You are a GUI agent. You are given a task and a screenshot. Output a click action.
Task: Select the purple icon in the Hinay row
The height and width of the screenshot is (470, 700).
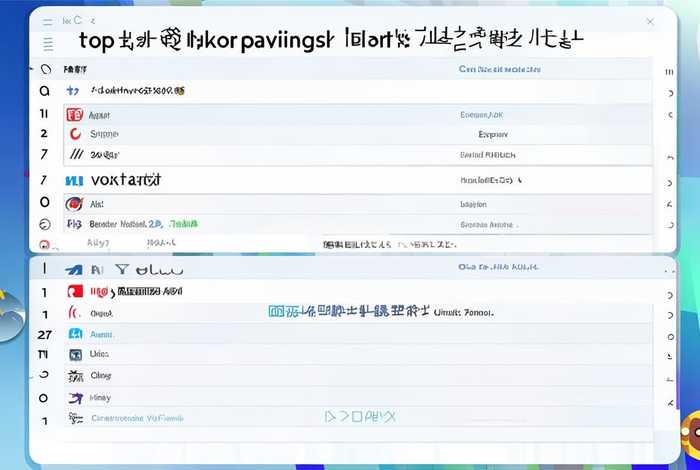point(74,398)
